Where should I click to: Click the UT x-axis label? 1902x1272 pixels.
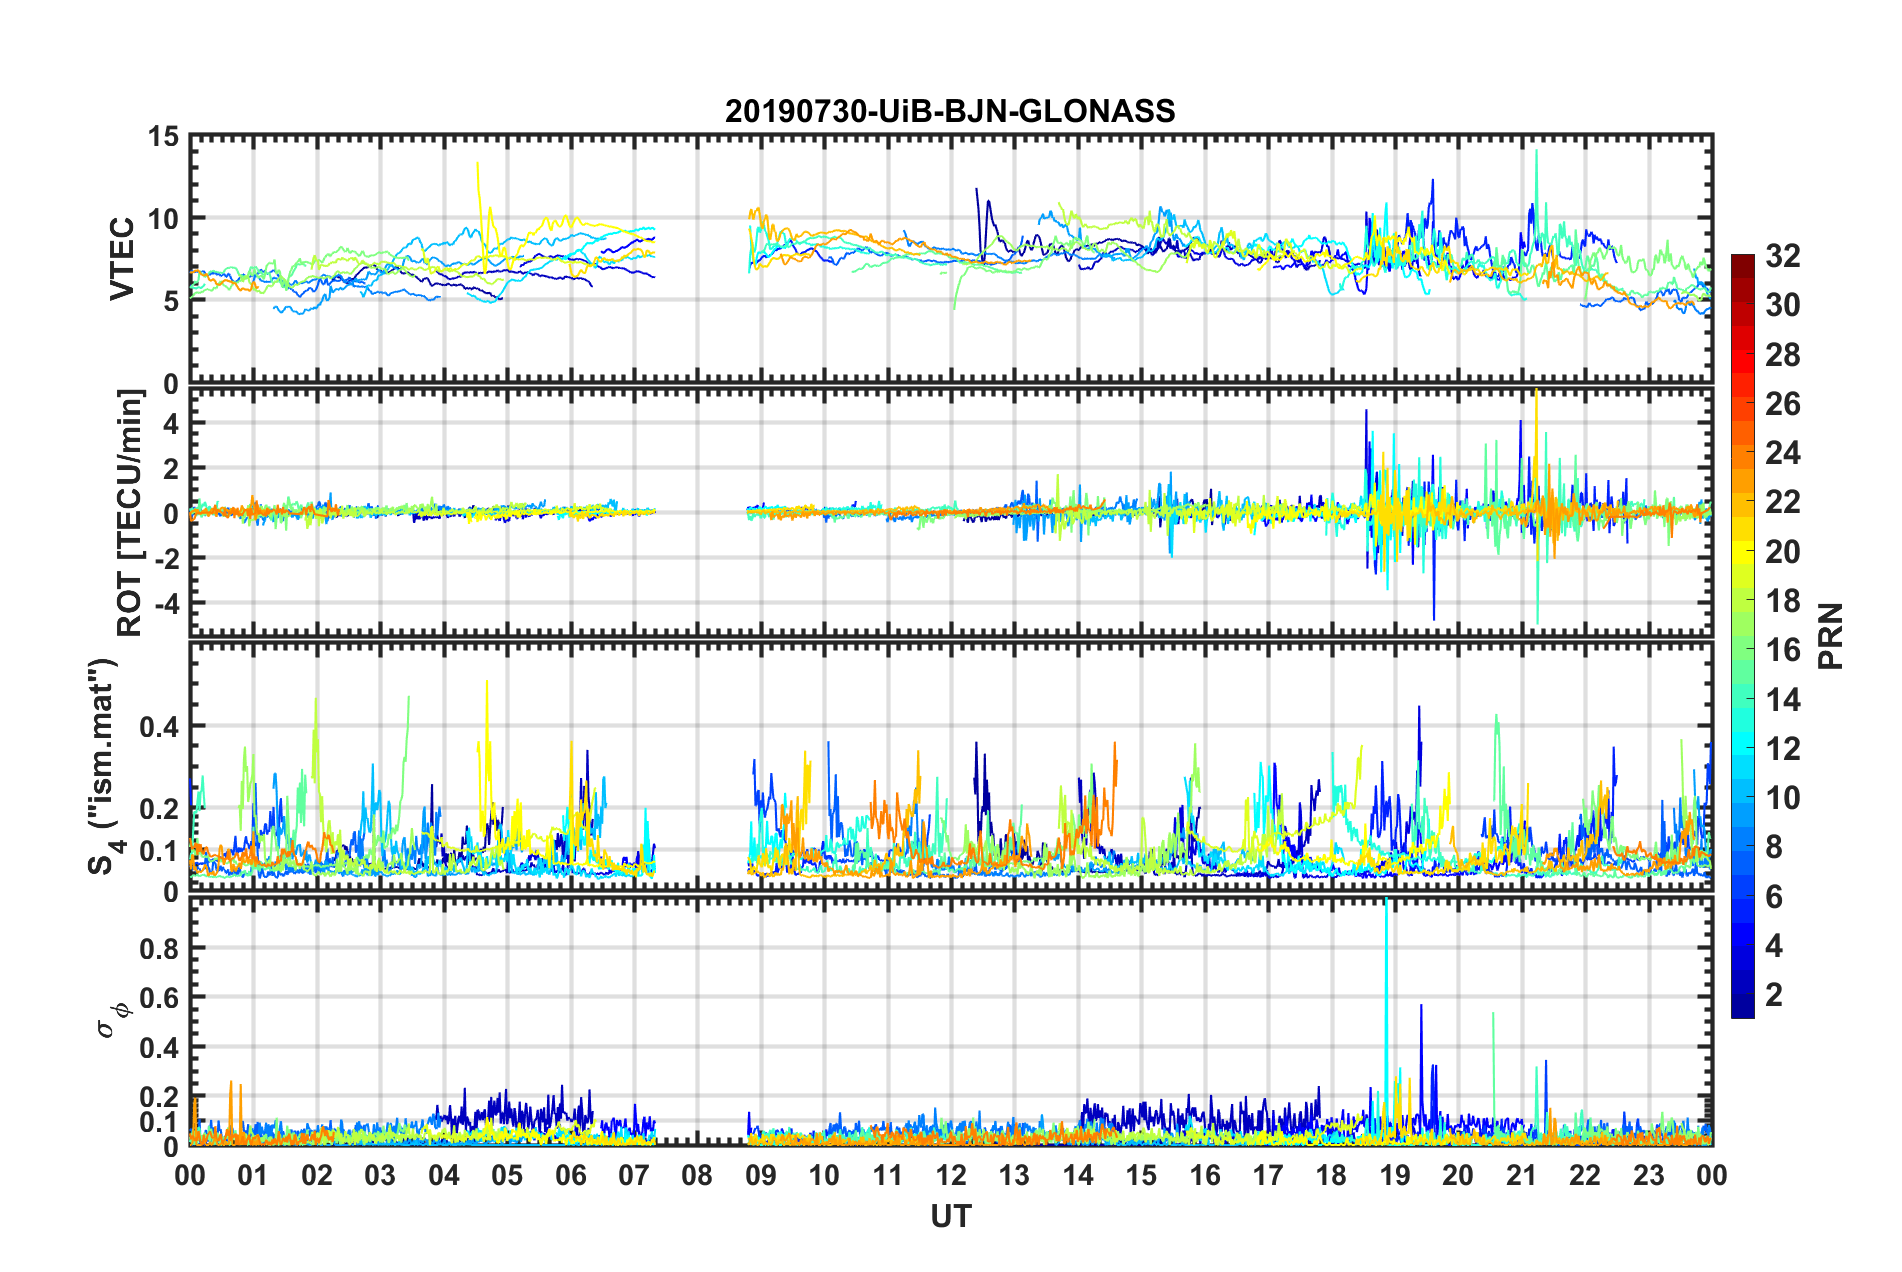point(951,1216)
